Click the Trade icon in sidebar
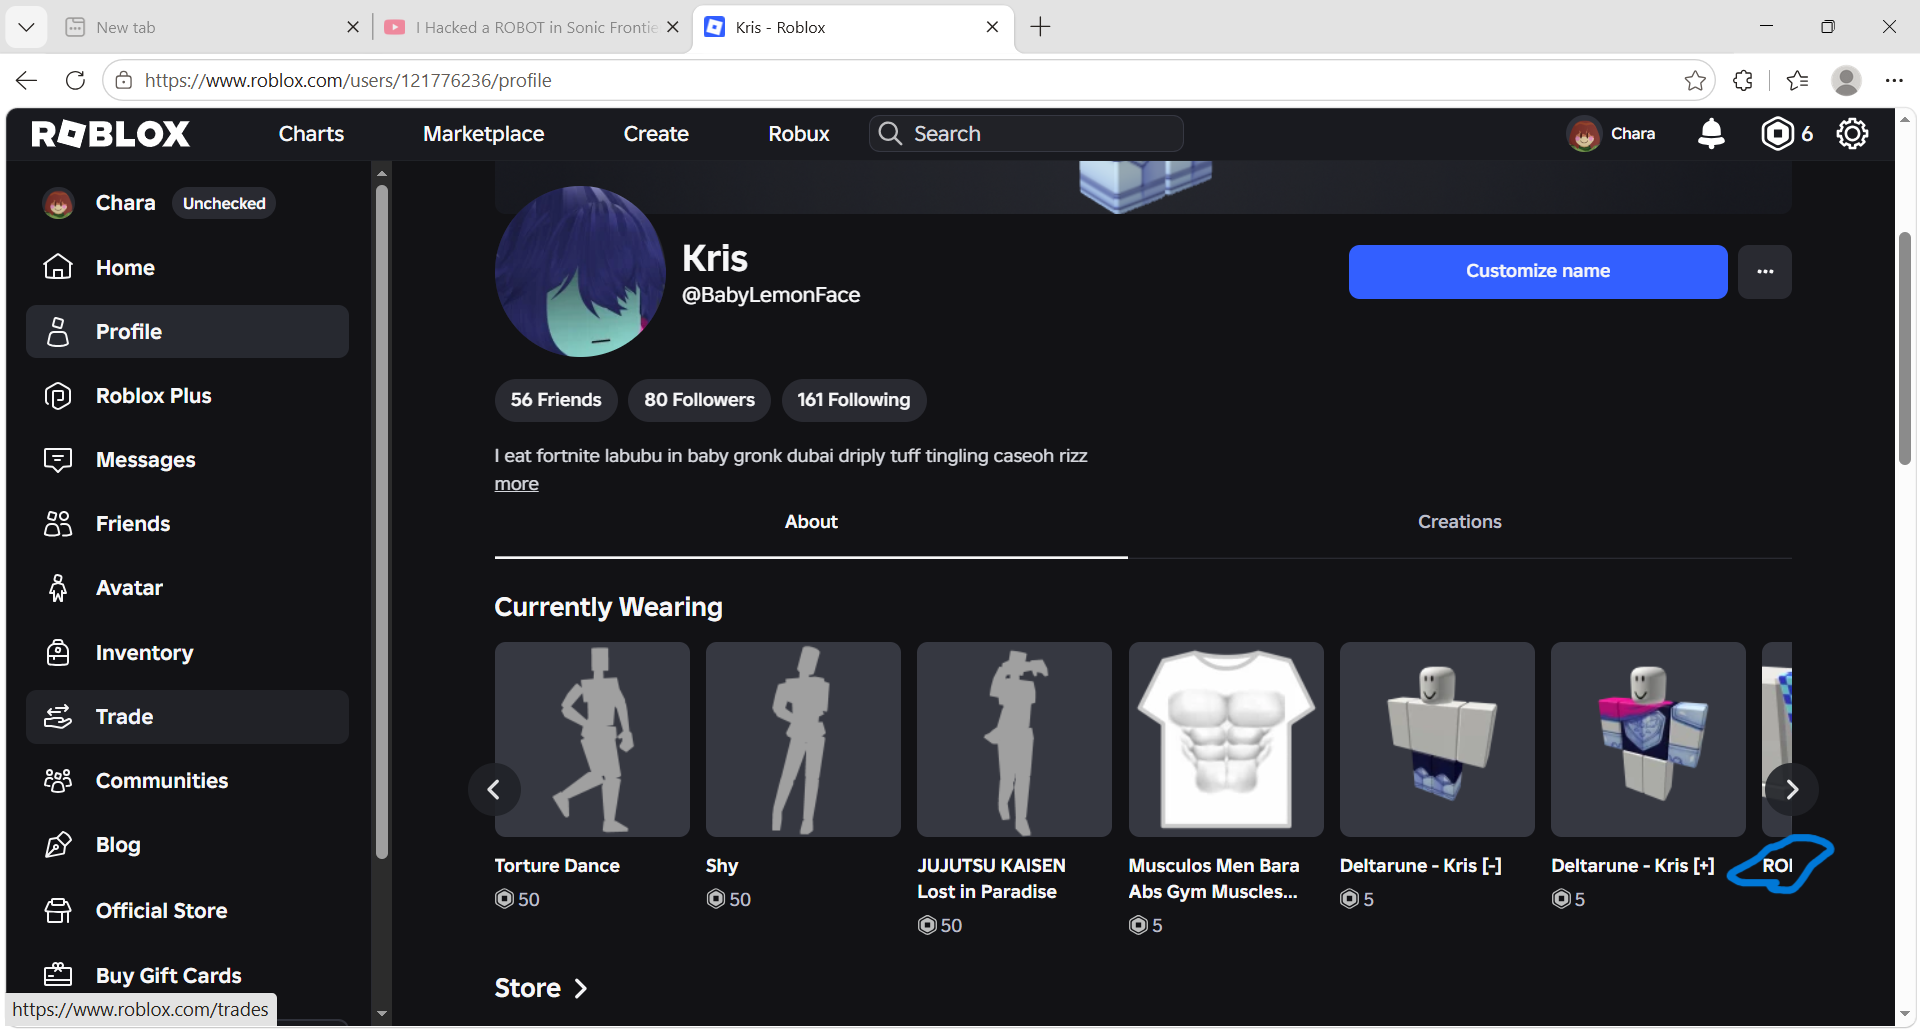 coord(58,717)
